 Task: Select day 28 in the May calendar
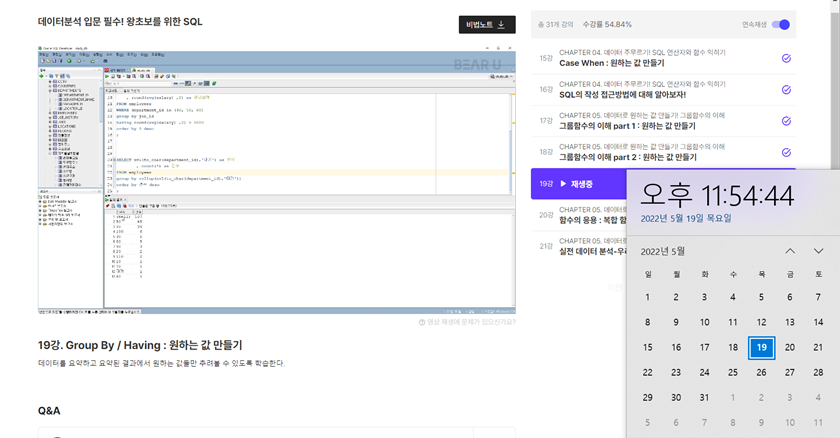(x=818, y=373)
